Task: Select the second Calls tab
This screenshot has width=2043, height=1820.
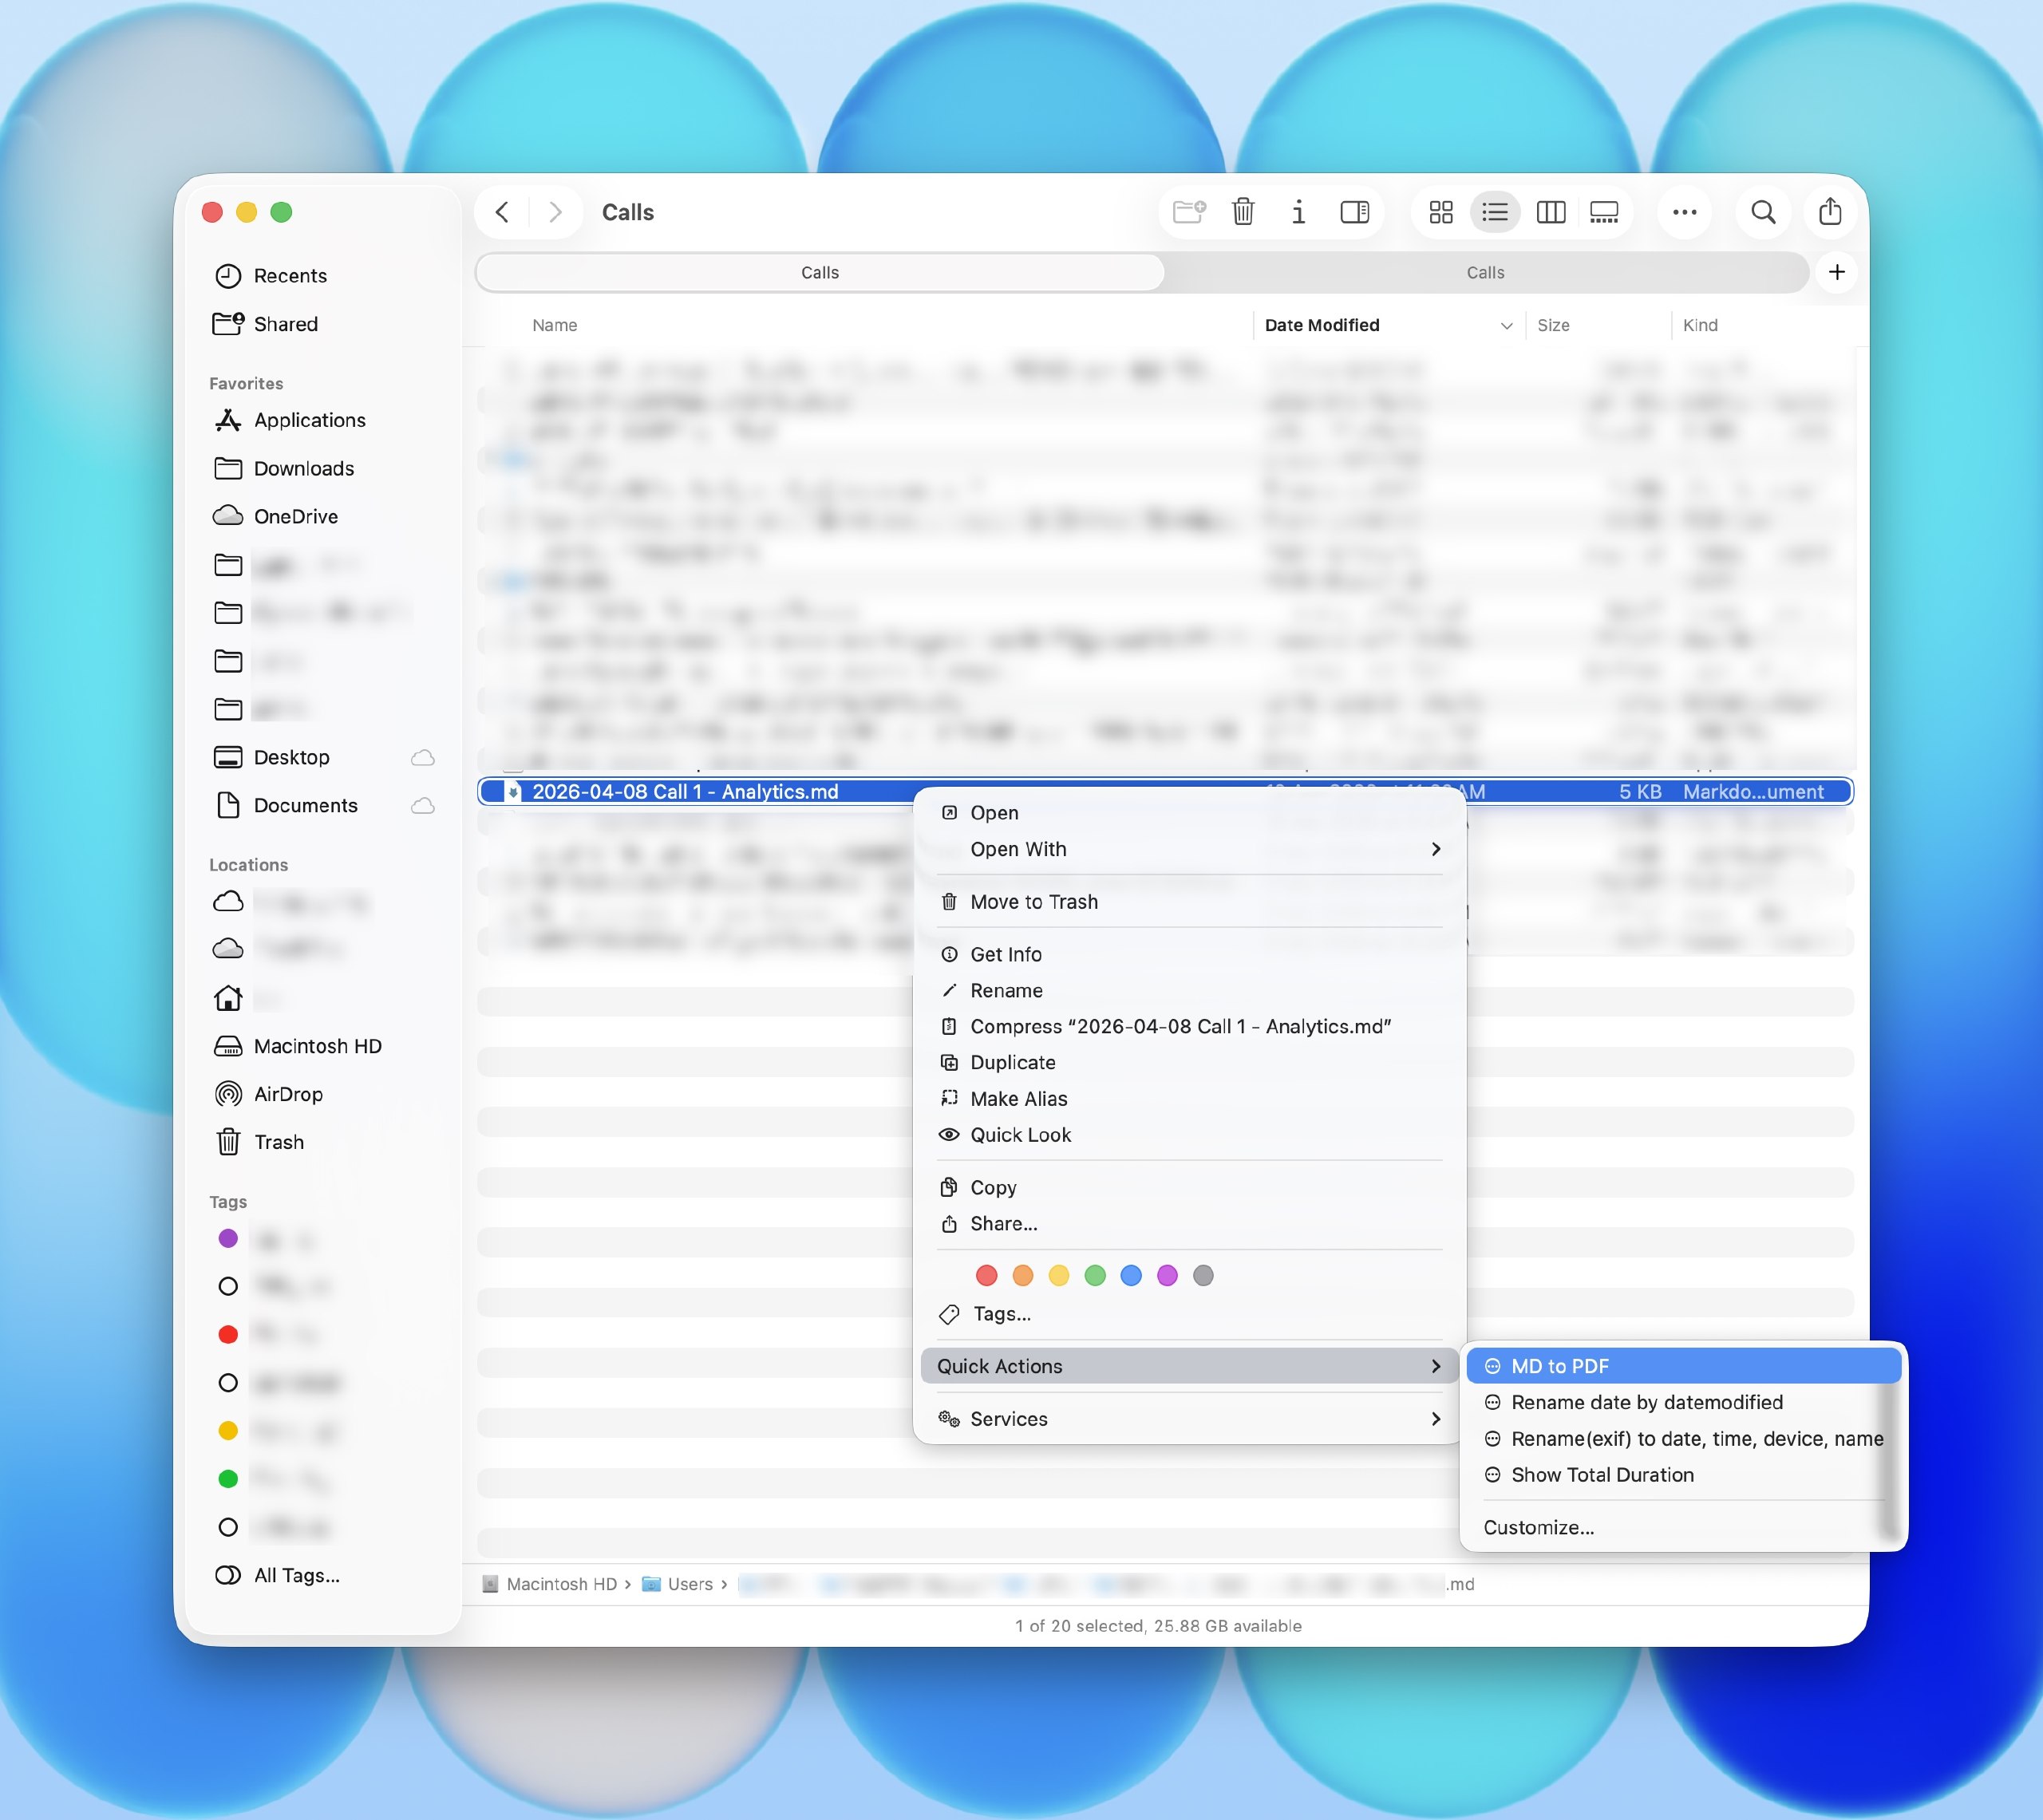Action: point(1486,273)
